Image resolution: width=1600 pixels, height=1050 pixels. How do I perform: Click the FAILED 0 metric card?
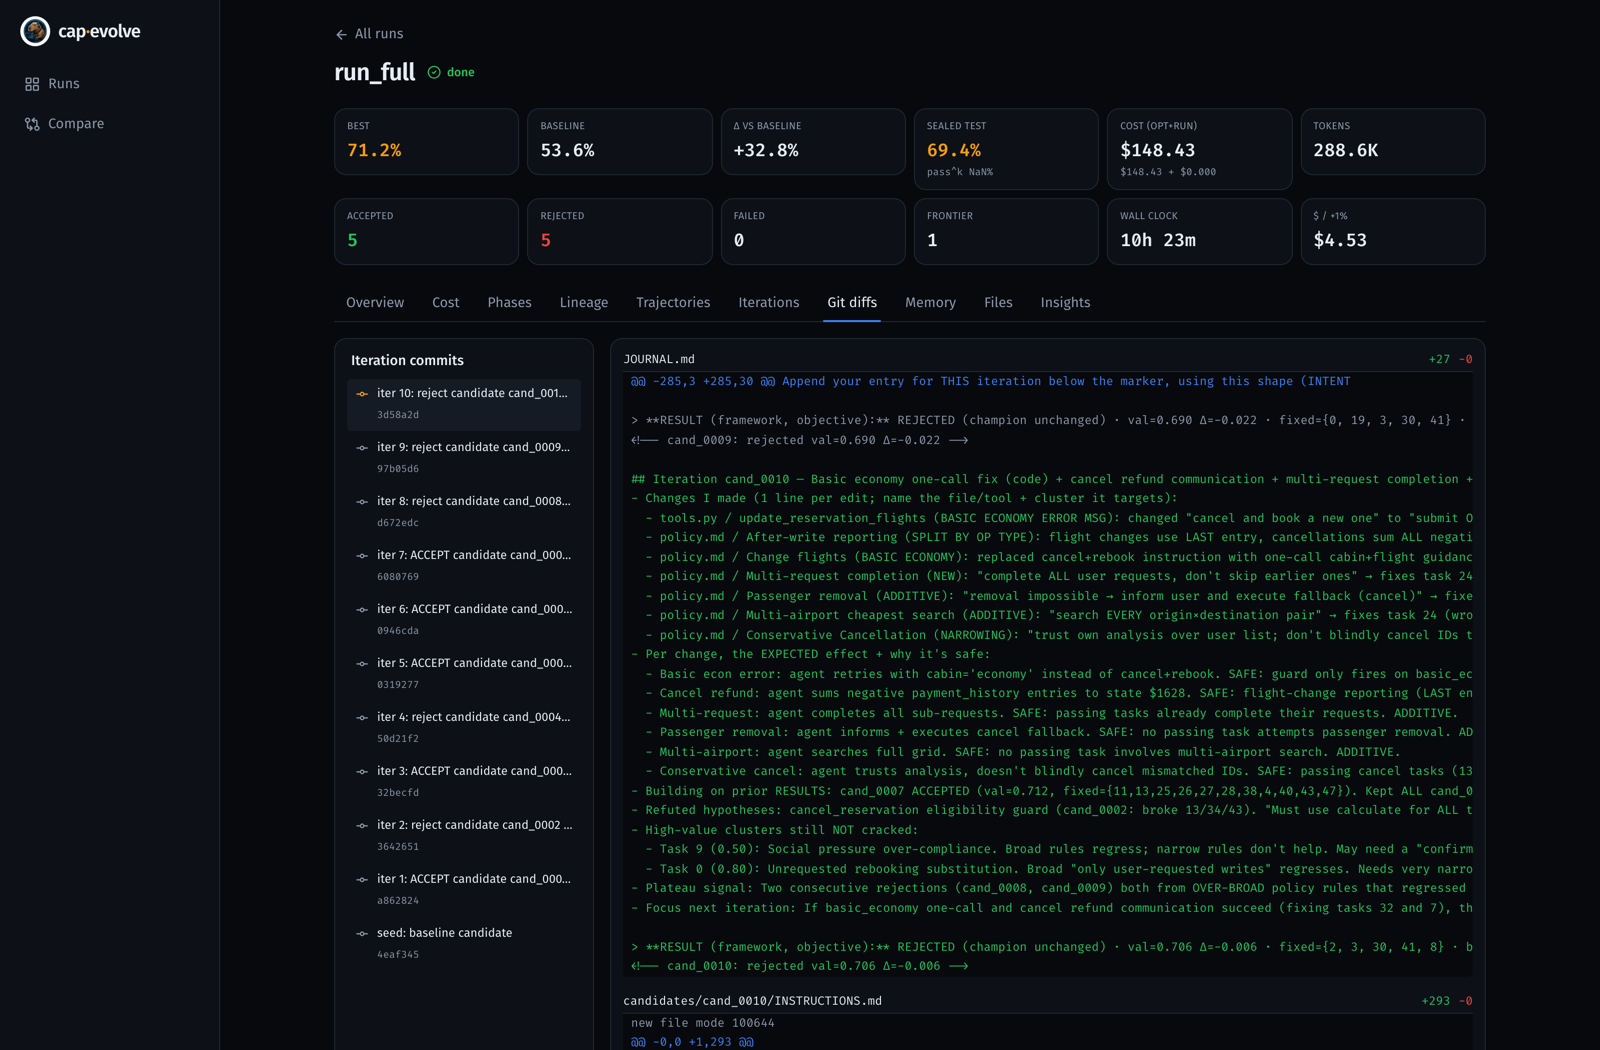(813, 232)
